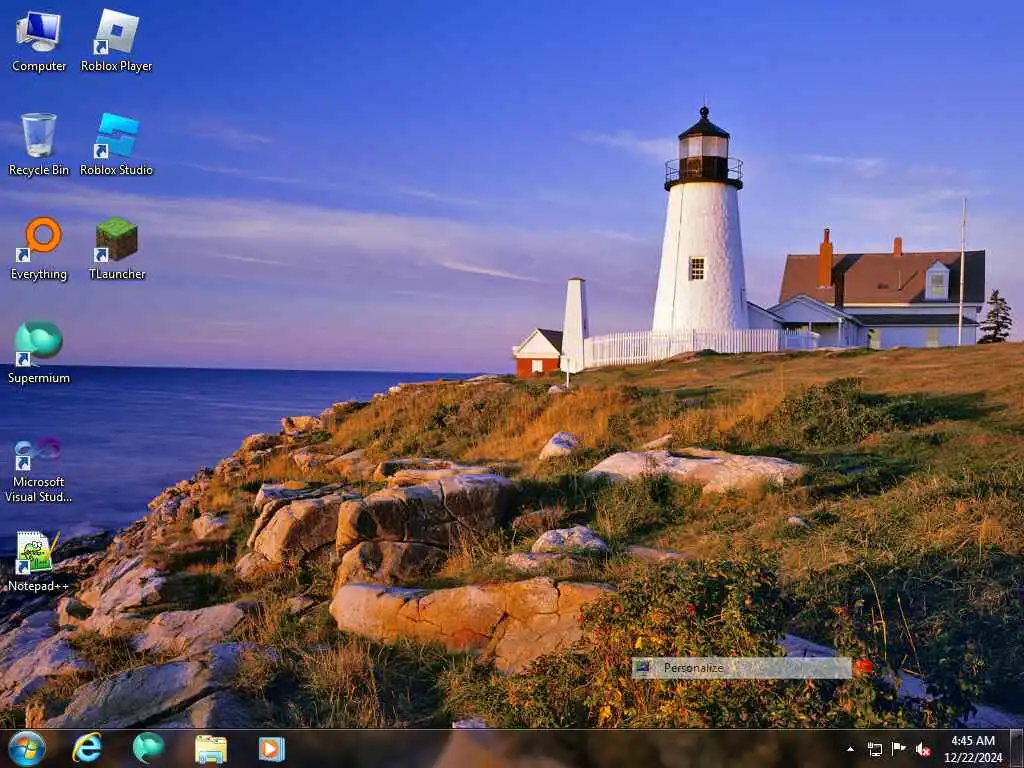Open Supermium from the taskbar
The image size is (1024, 768).
[148, 748]
